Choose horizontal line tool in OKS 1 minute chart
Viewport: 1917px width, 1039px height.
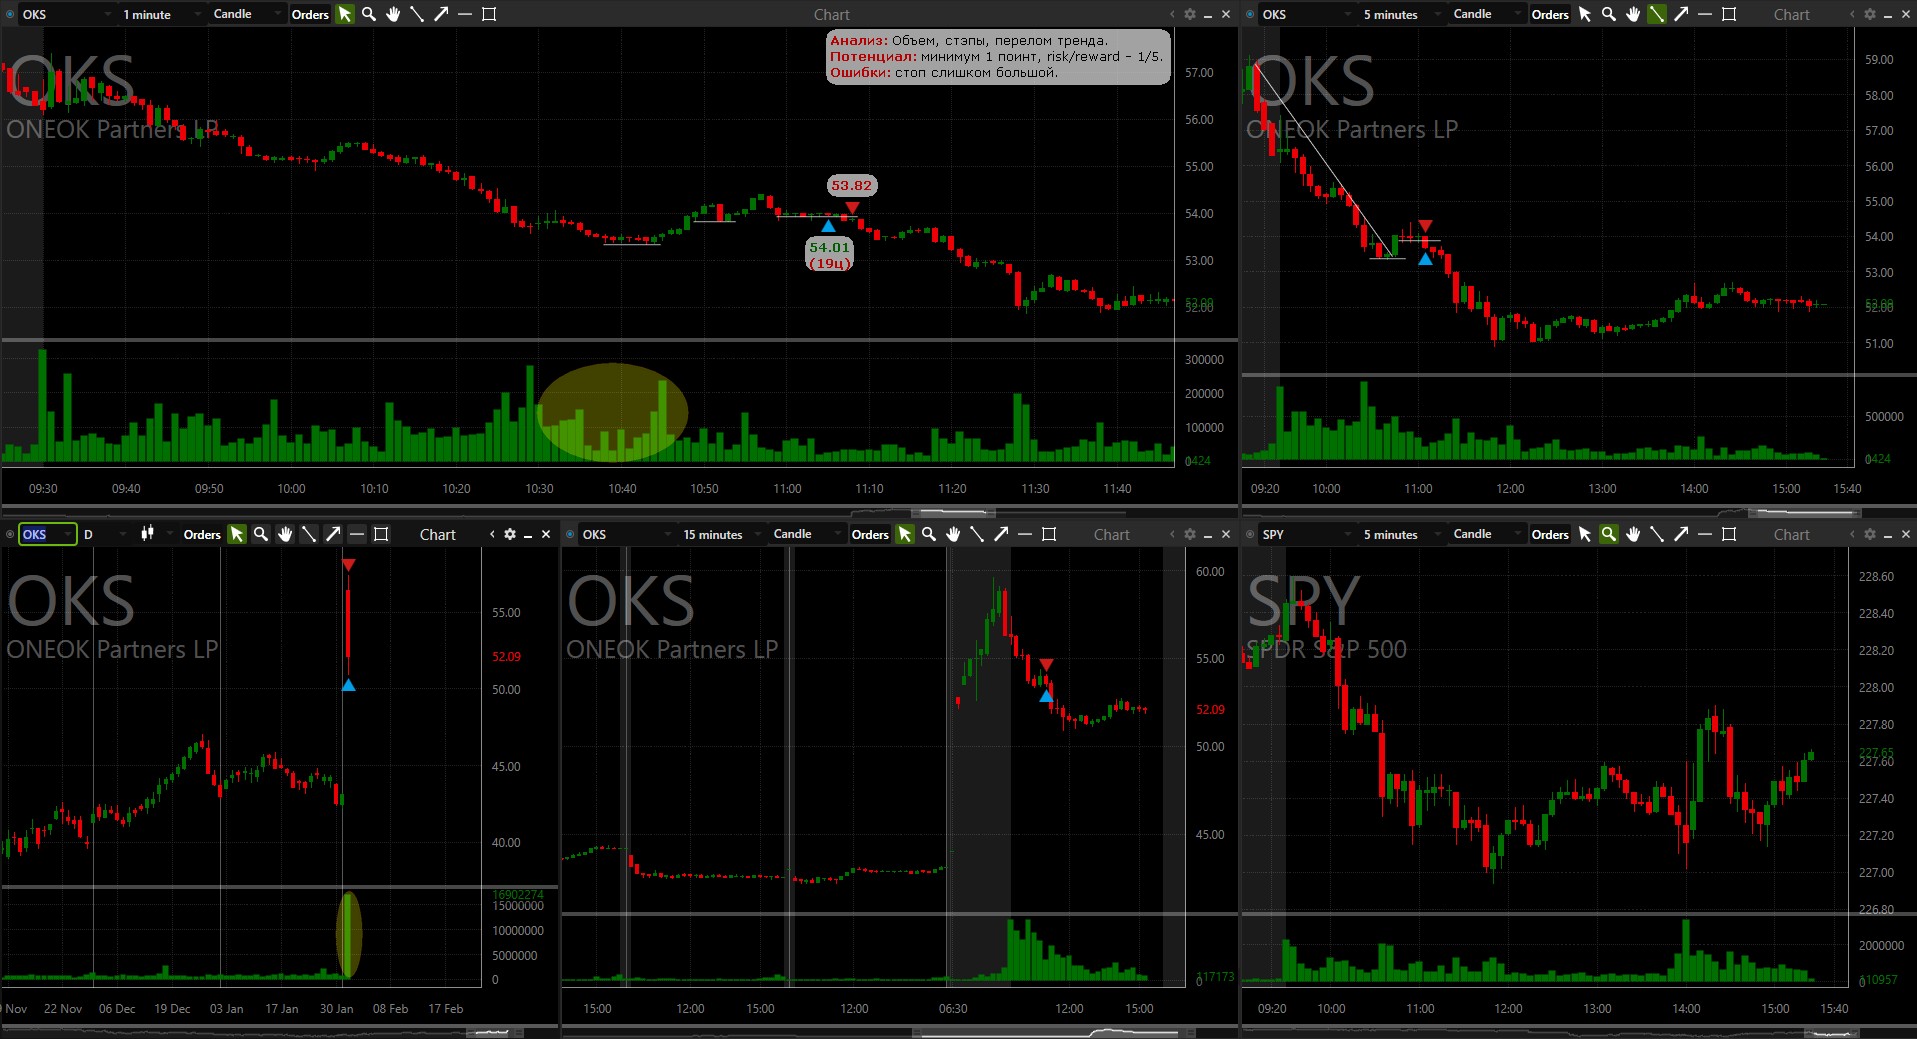pos(465,14)
